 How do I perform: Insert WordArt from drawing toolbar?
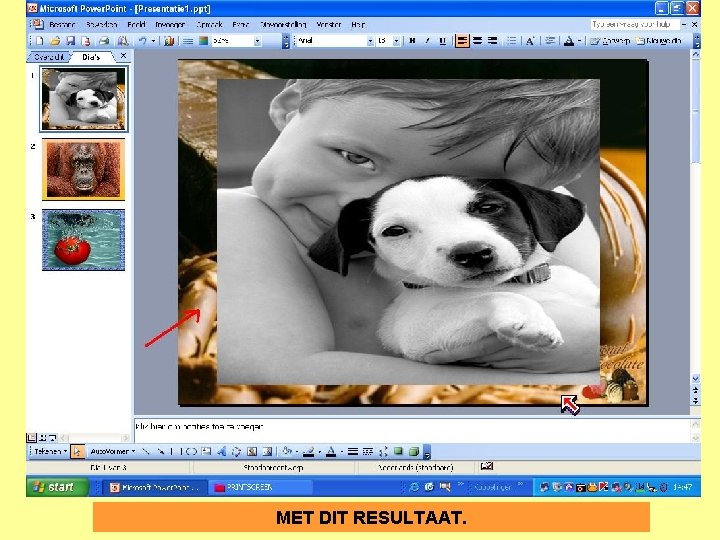221,451
